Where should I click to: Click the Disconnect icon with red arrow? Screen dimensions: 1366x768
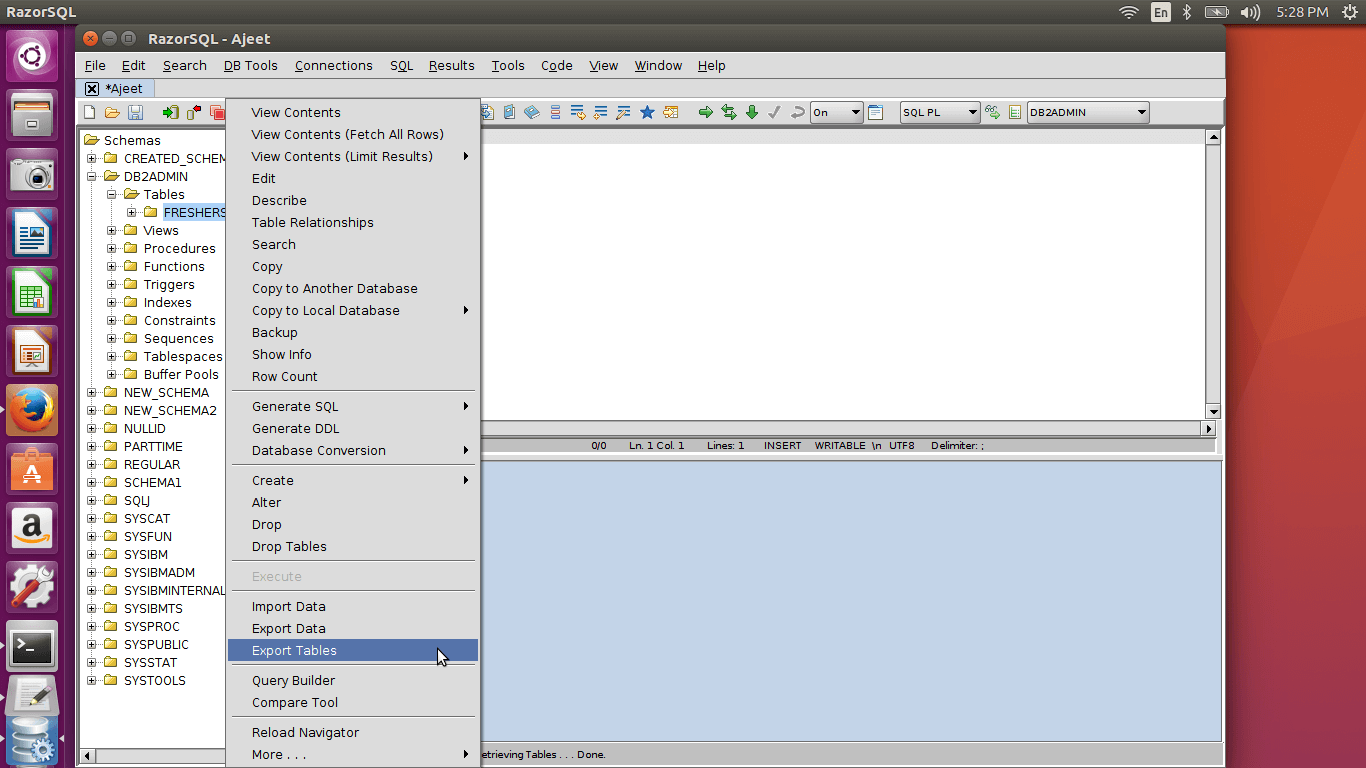(x=194, y=113)
